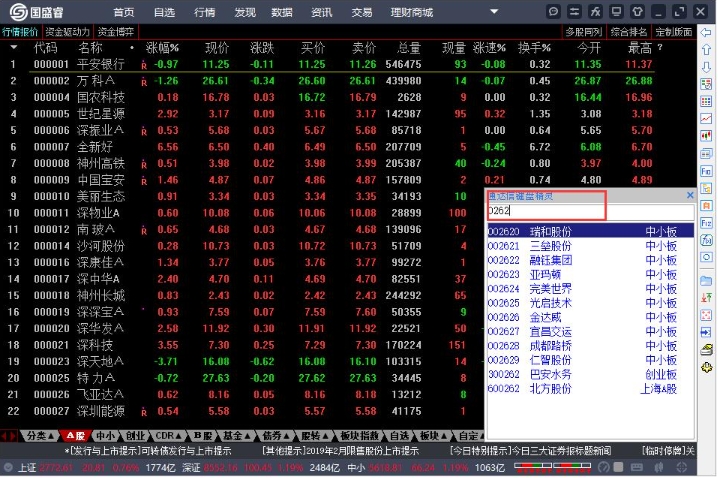
Task: Select the 中小 board tab at bottom
Action: coord(106,435)
